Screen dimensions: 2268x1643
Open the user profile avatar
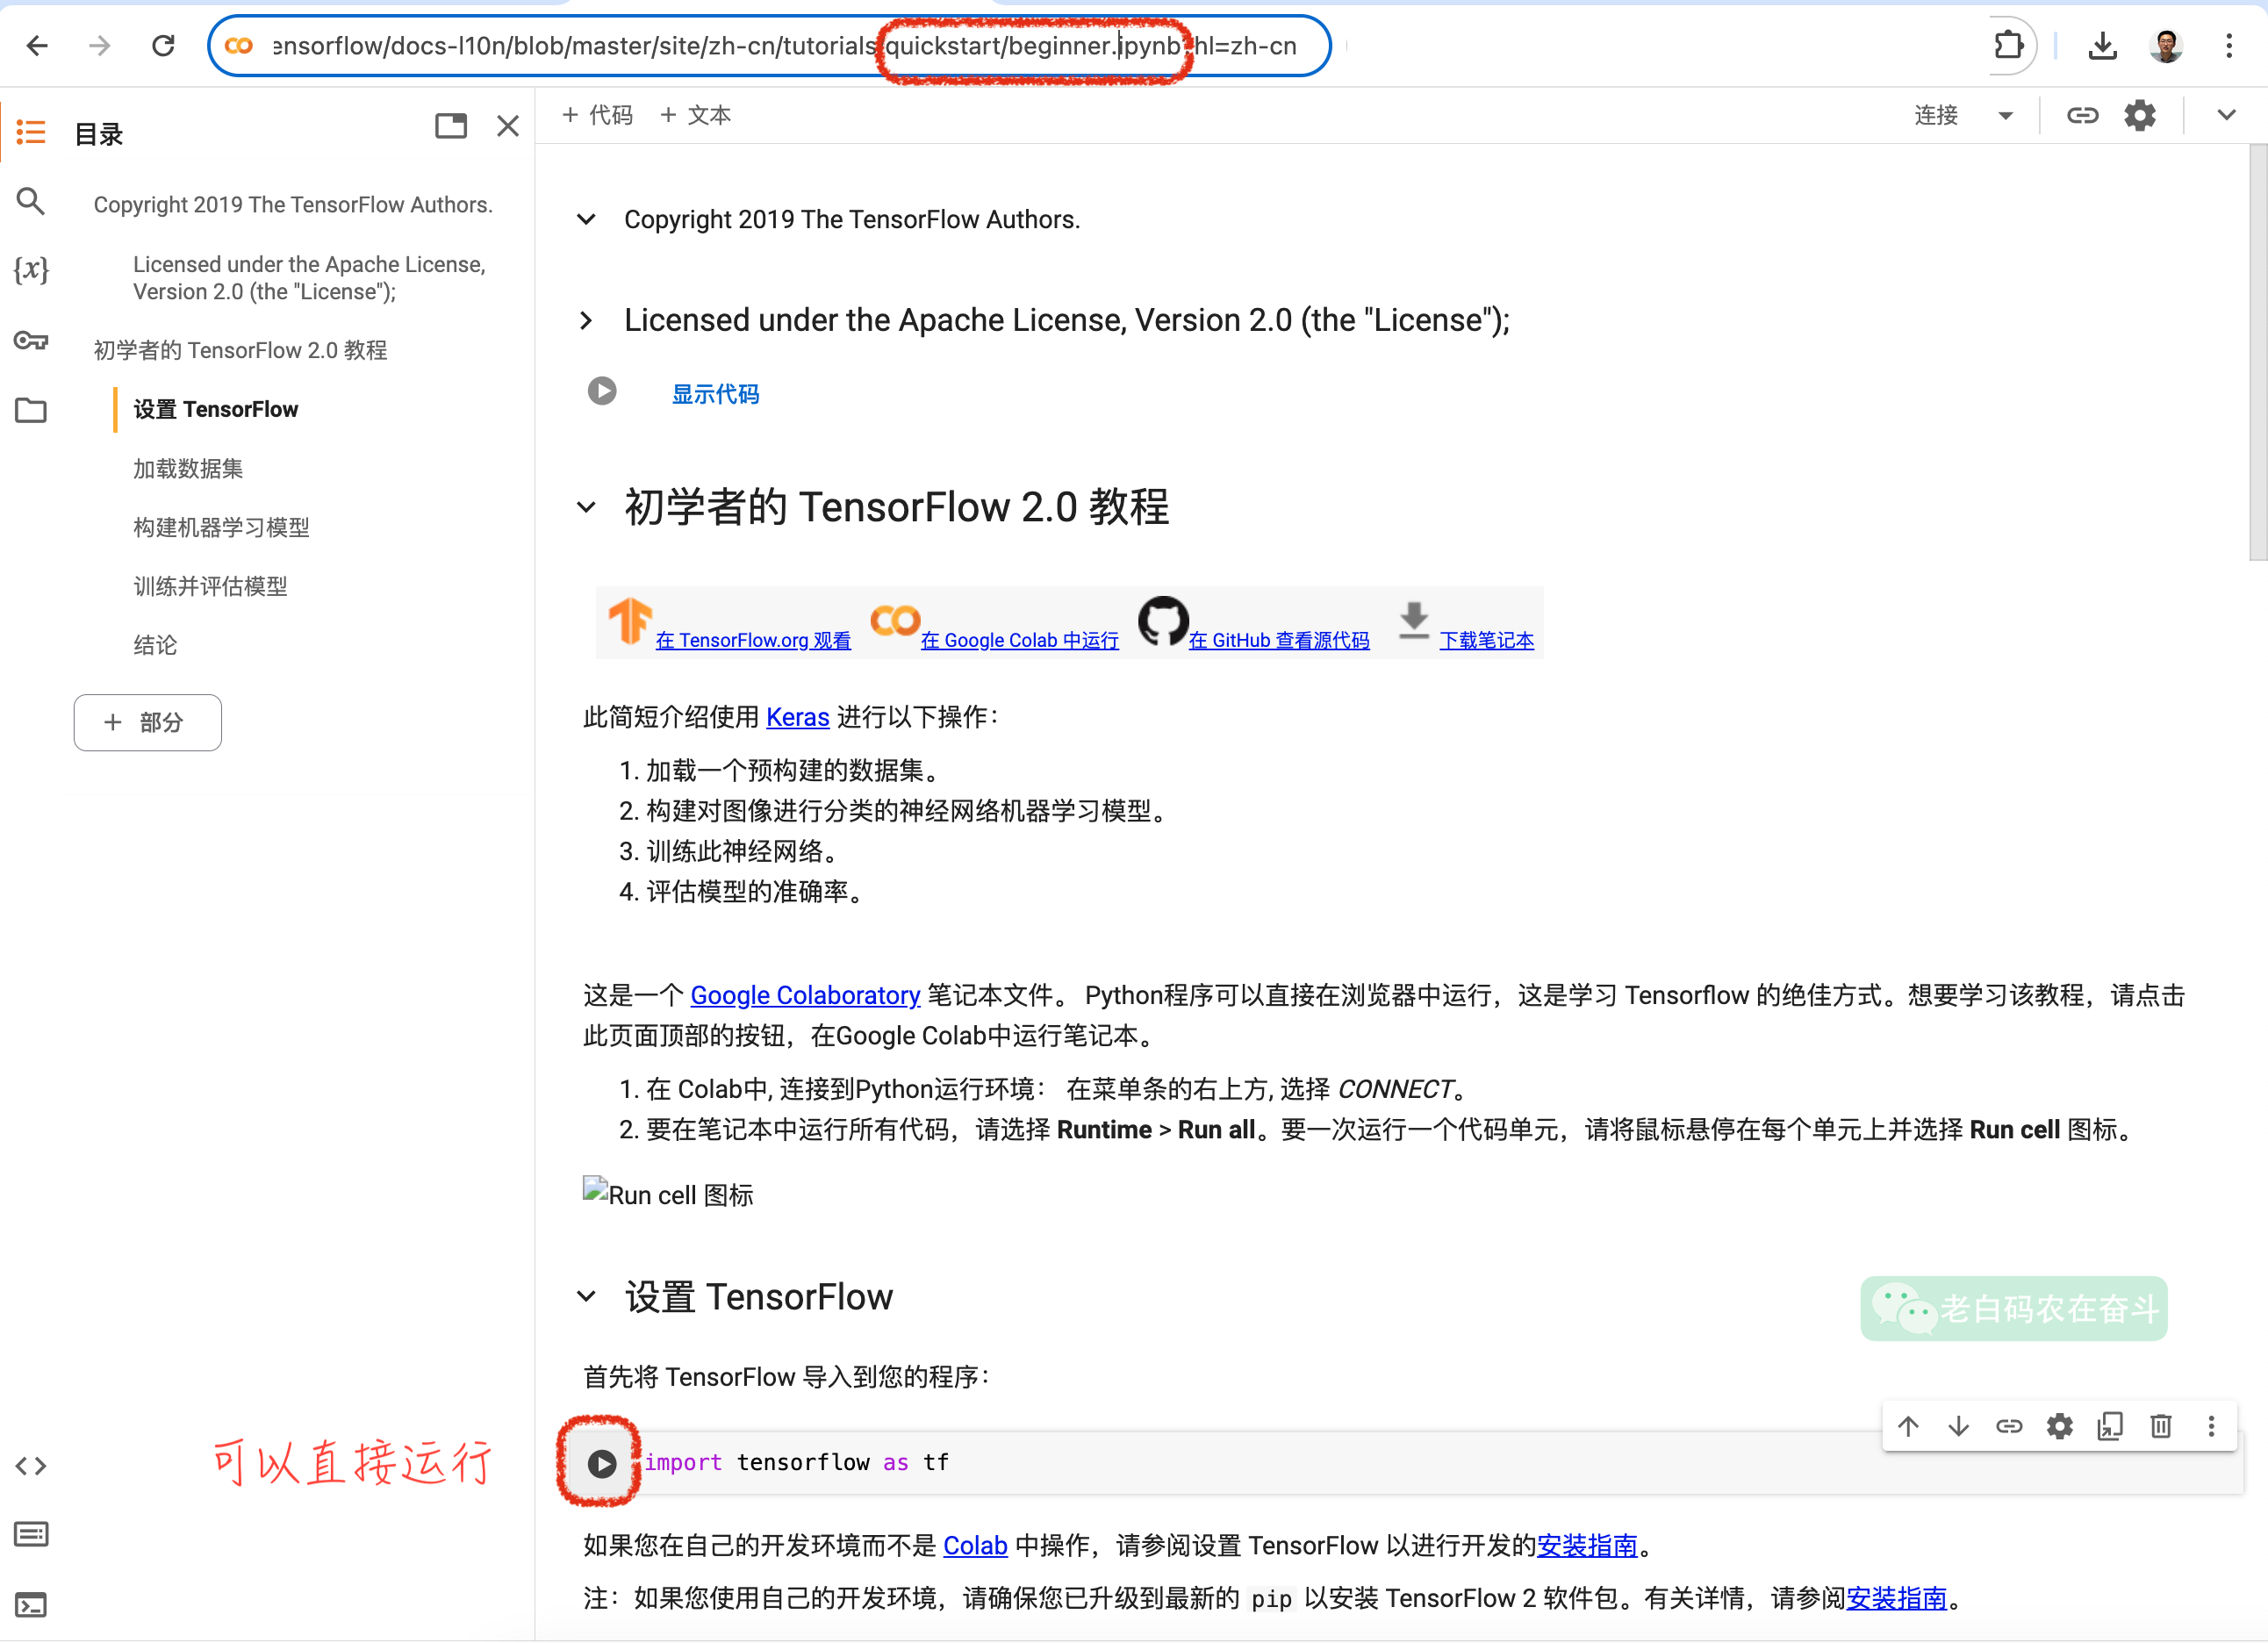[x=2165, y=46]
